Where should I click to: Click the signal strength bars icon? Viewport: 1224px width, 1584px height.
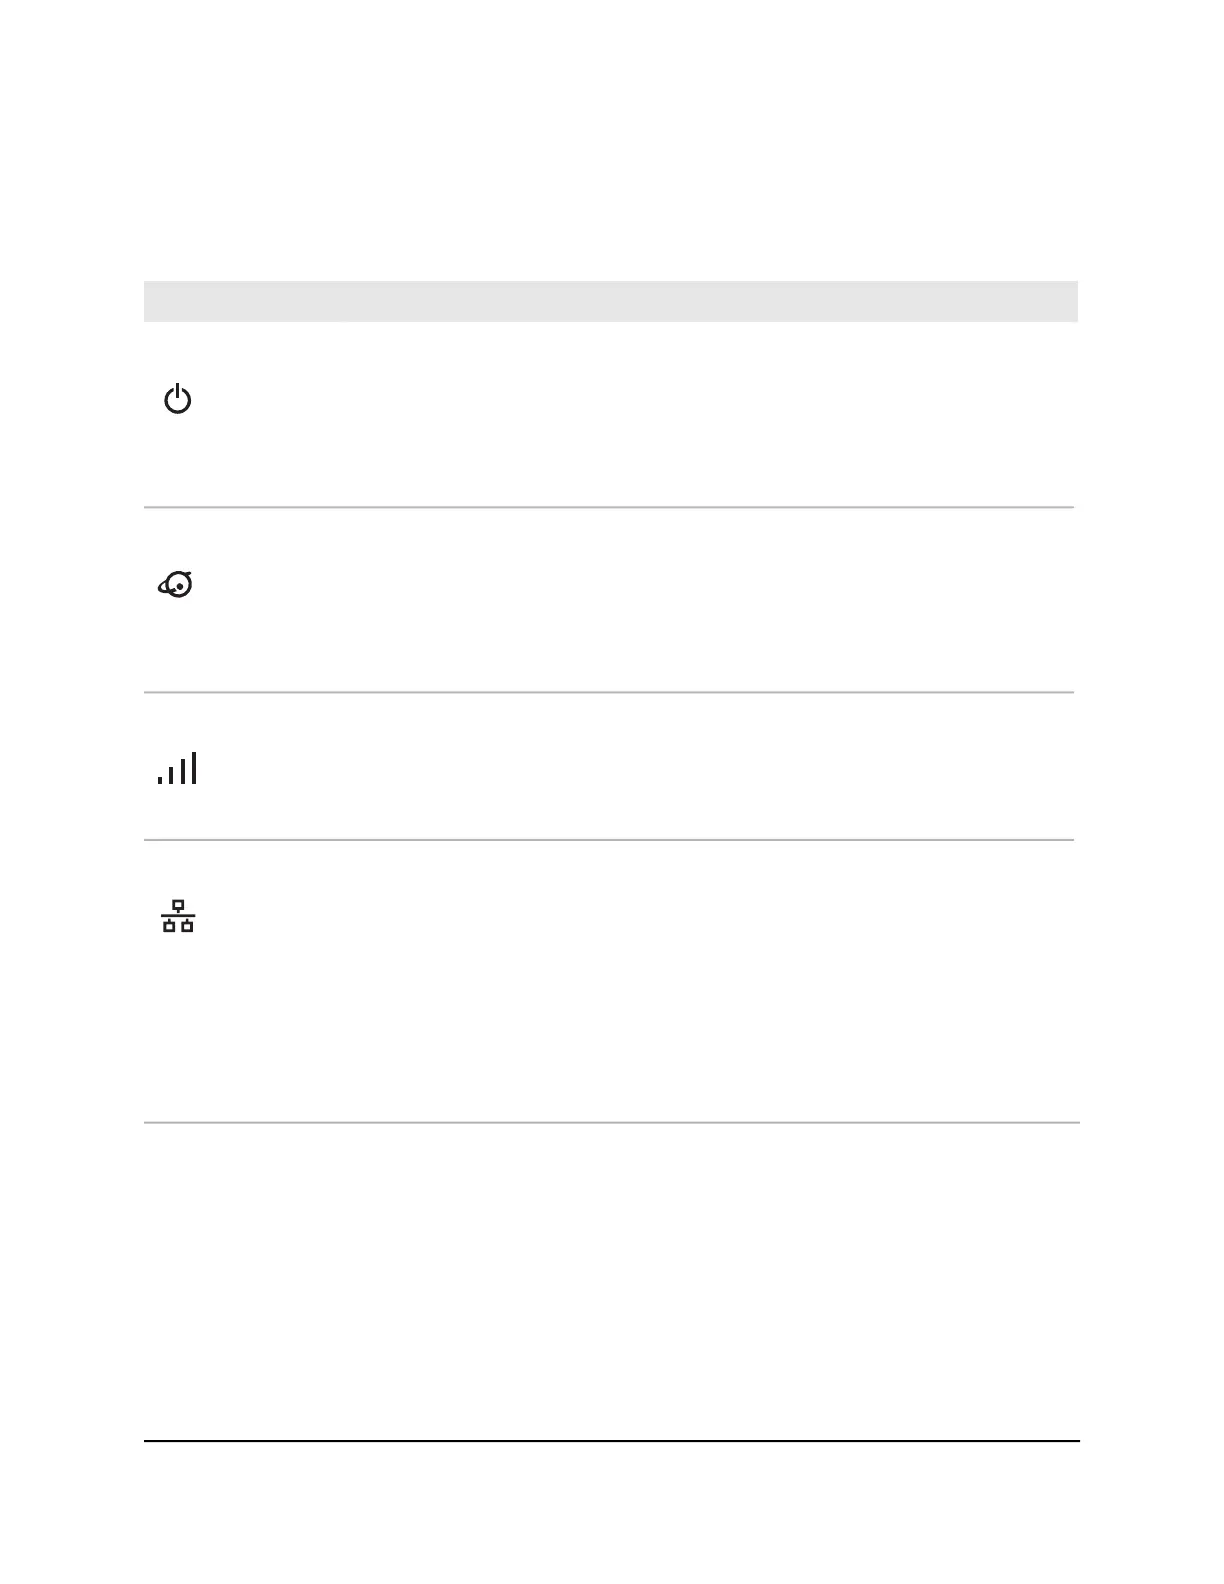pyautogui.click(x=177, y=768)
